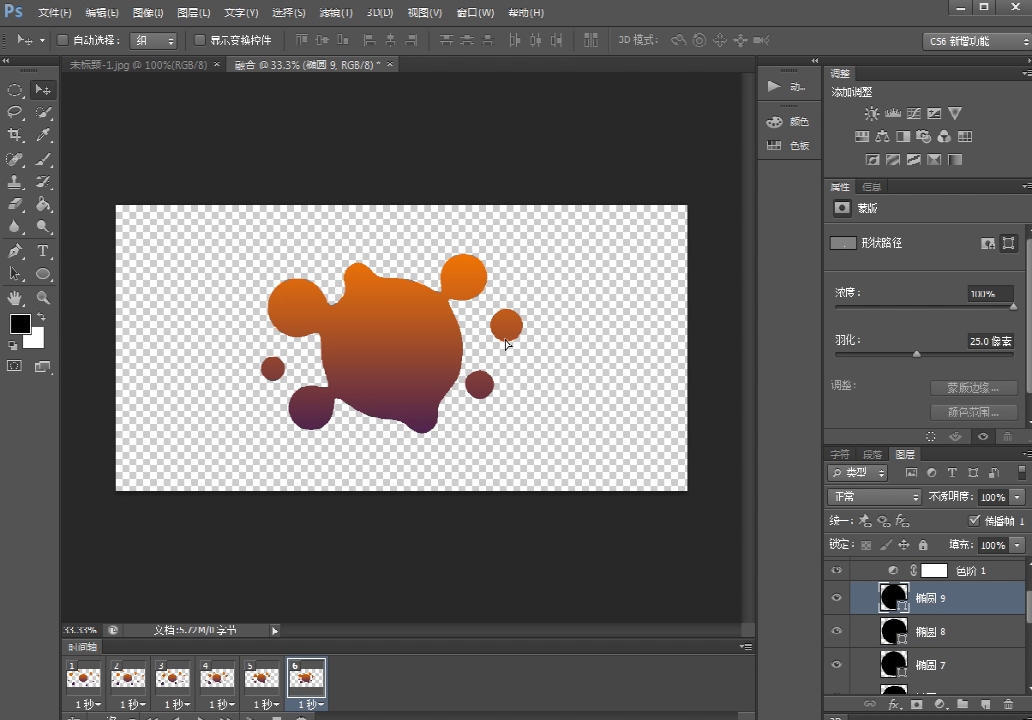Select the Clone Stamp tool
The width and height of the screenshot is (1032, 720).
coord(15,182)
